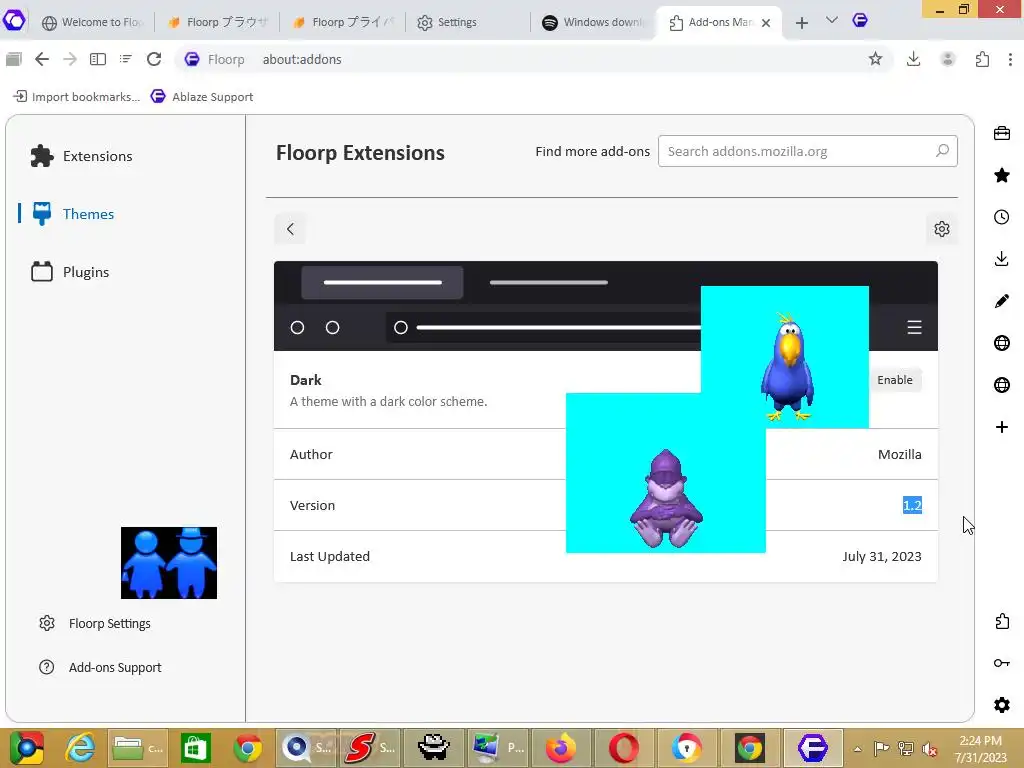Switch to Settings tab

click(x=468, y=22)
